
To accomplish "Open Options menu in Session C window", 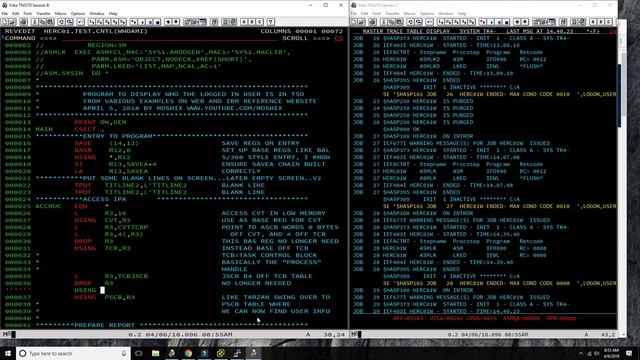I will click(x=427, y=13).
